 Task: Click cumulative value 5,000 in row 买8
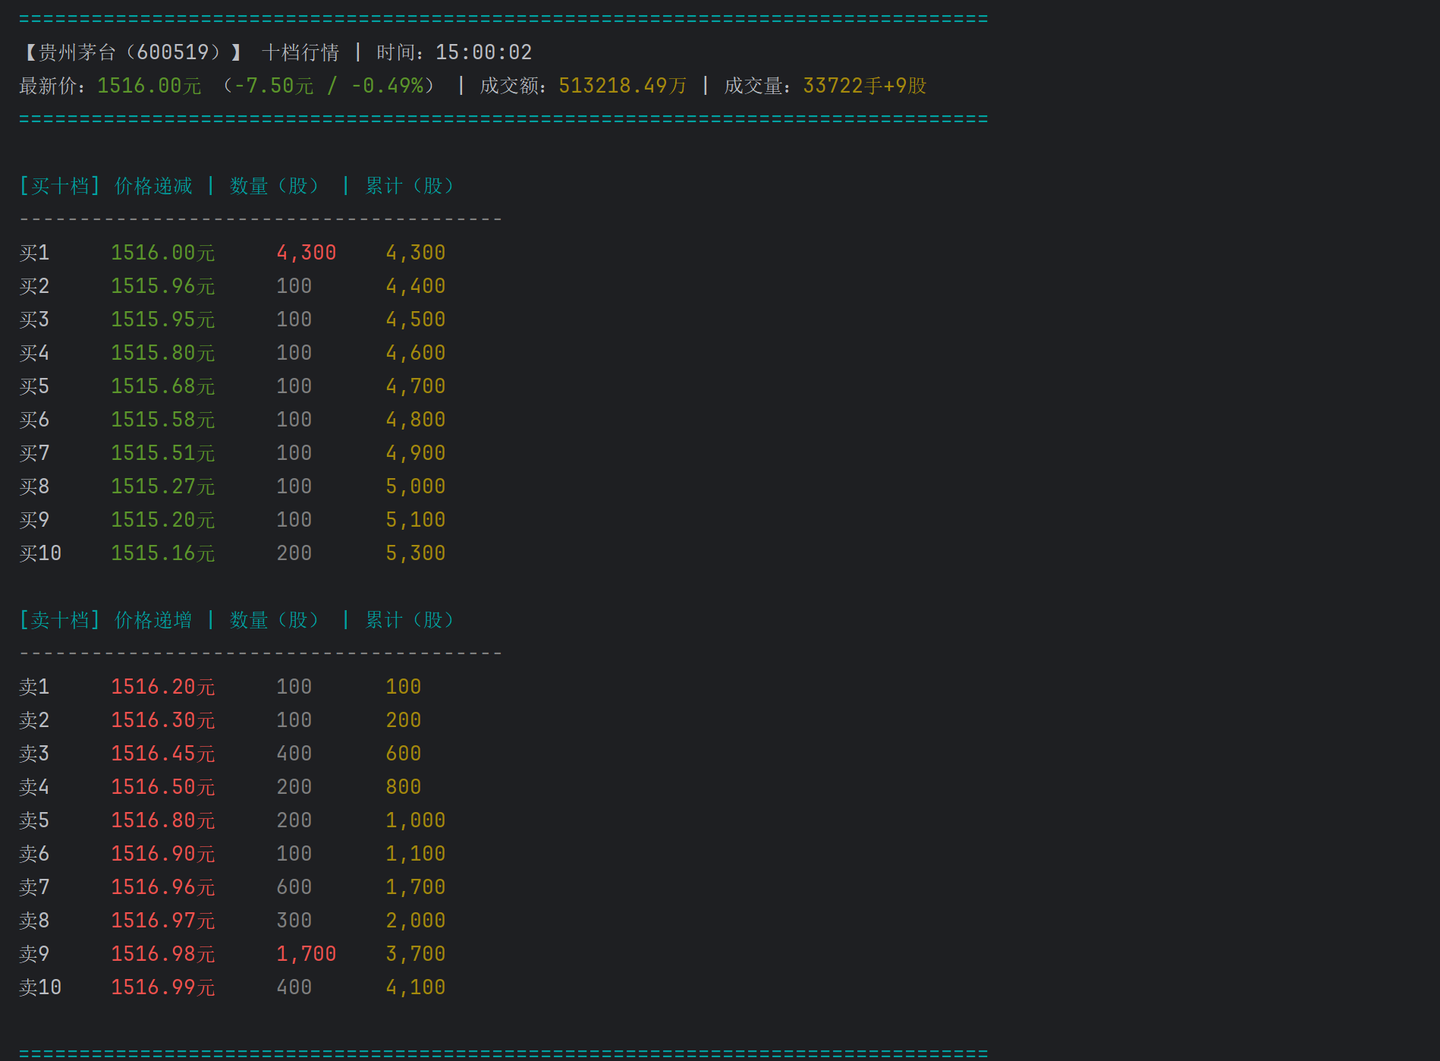tap(416, 487)
